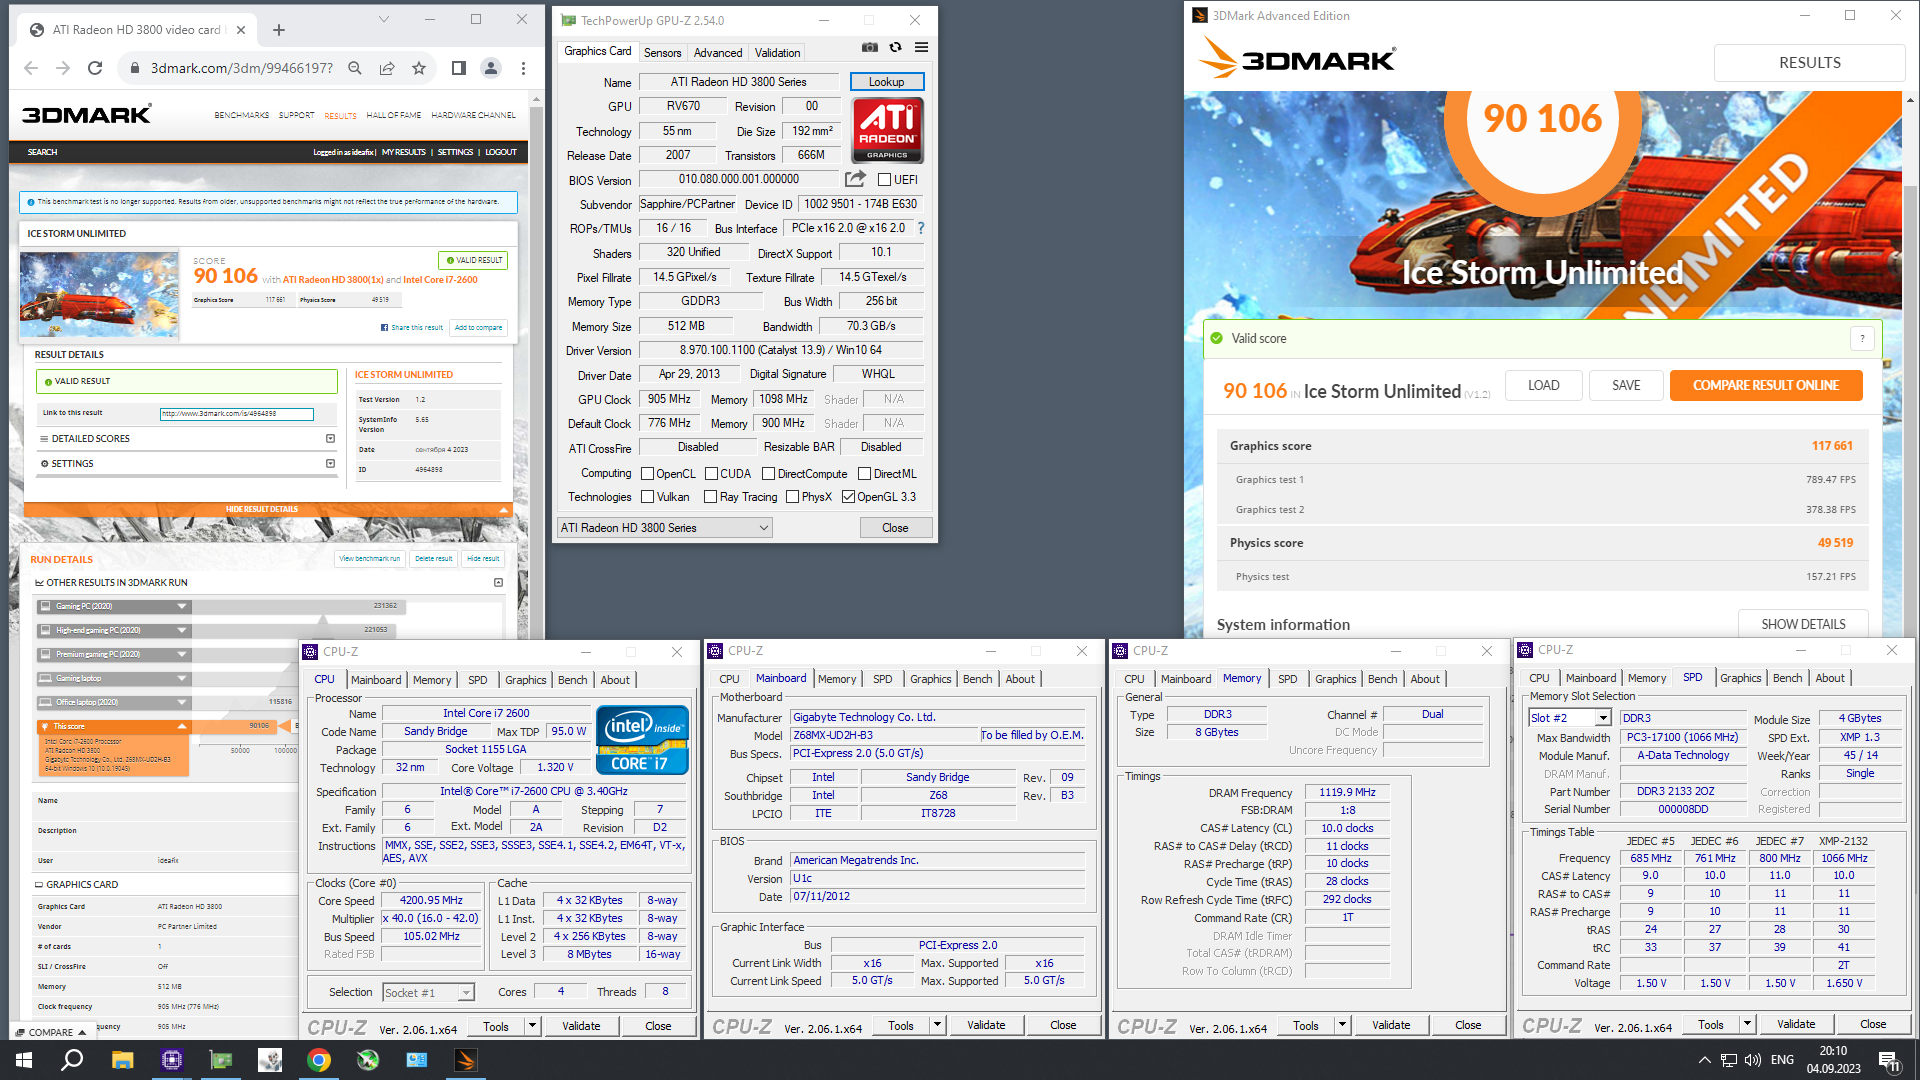Toggle the Ray Tracing checkbox

[710, 497]
